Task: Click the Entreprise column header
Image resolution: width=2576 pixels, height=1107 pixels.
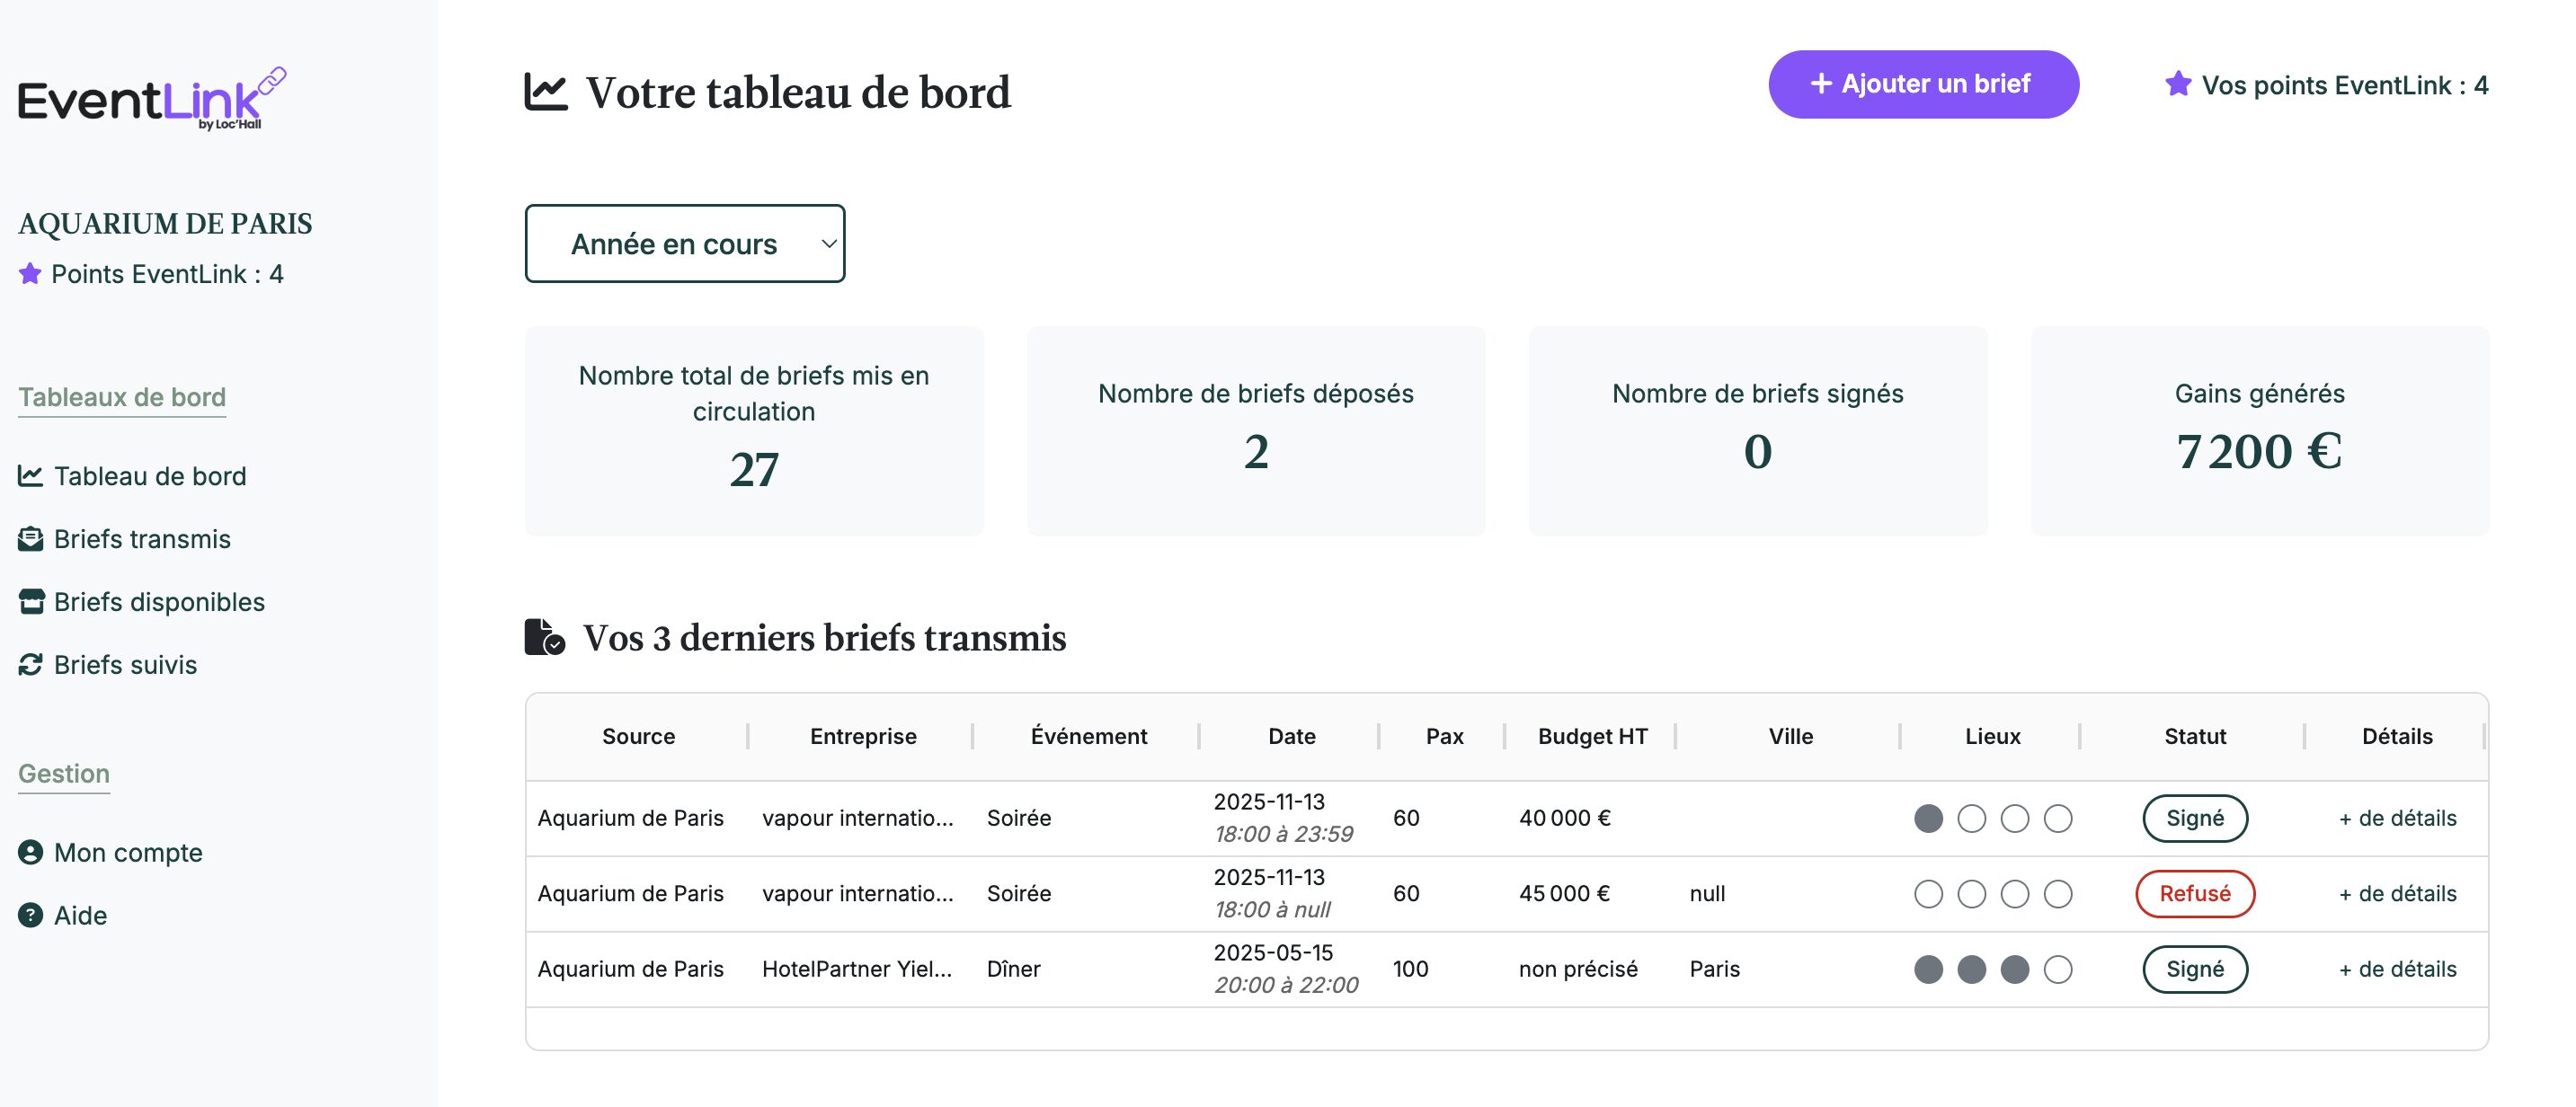Action: click(863, 736)
